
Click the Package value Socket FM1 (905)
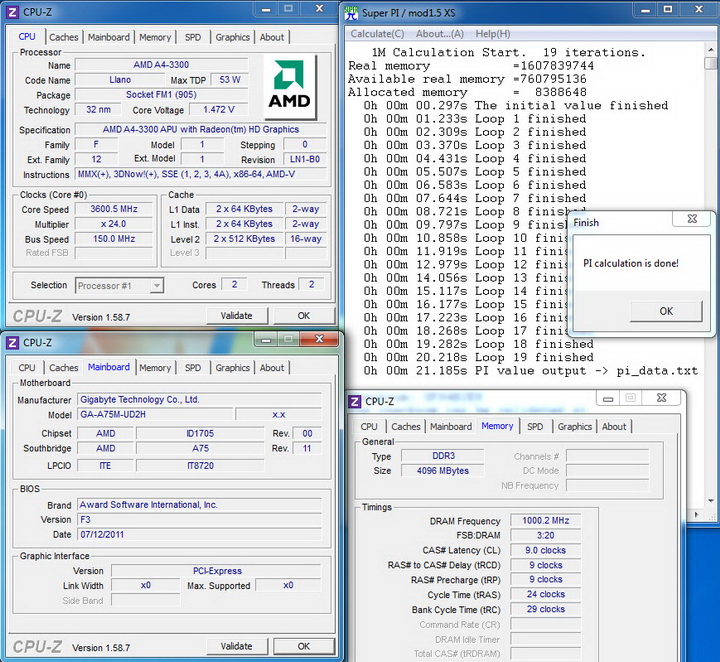[x=161, y=95]
